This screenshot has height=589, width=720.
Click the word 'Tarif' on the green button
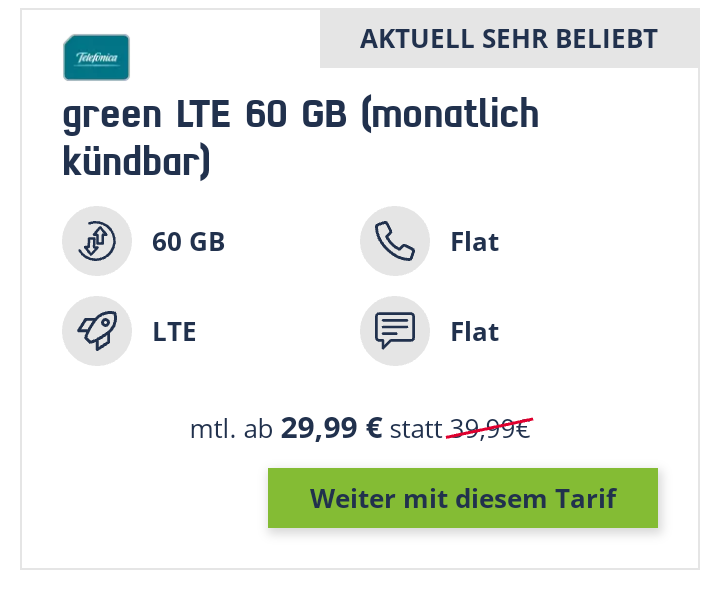click(x=585, y=499)
